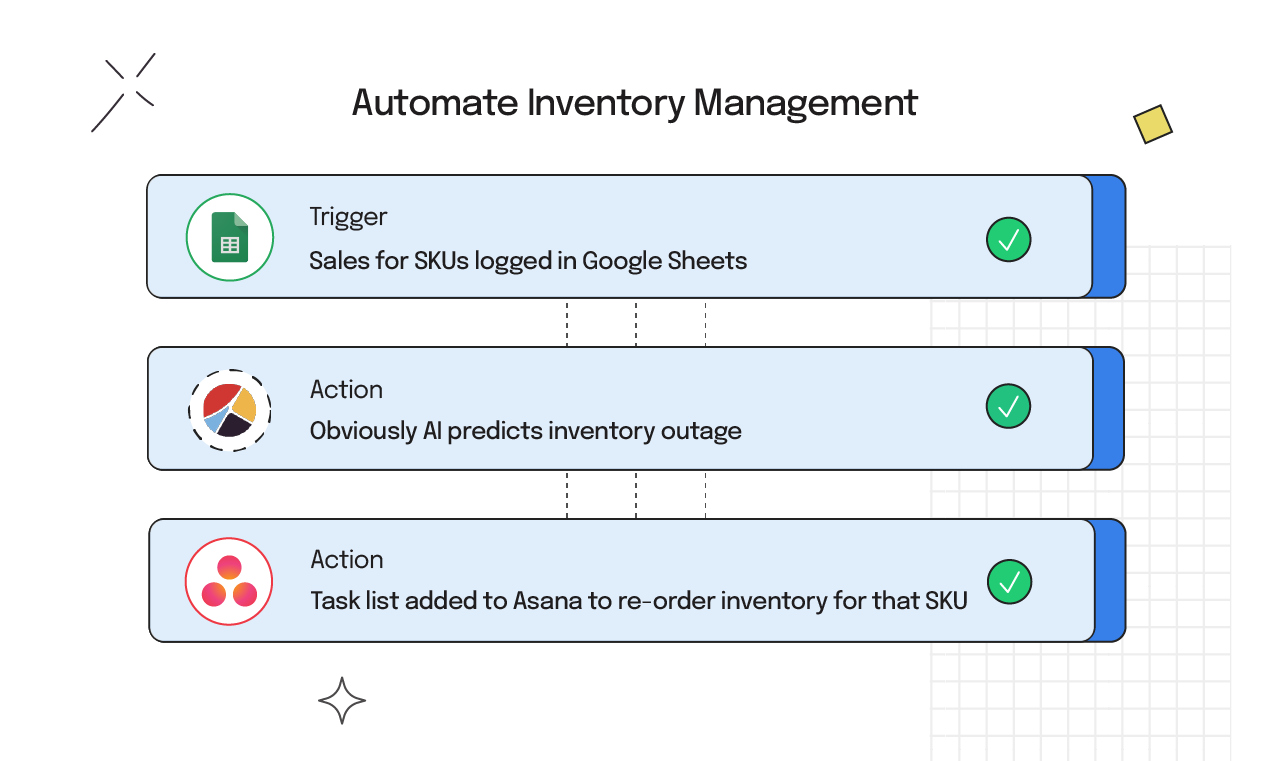The width and height of the screenshot is (1271, 761).
Task: Select the Obviously AI action card
Action: pyautogui.click(x=636, y=408)
